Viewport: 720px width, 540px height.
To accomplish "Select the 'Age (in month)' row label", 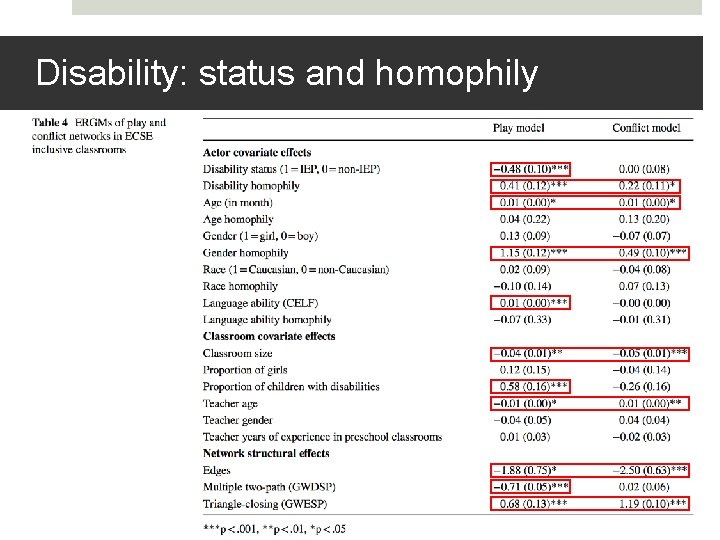I will 237,202.
